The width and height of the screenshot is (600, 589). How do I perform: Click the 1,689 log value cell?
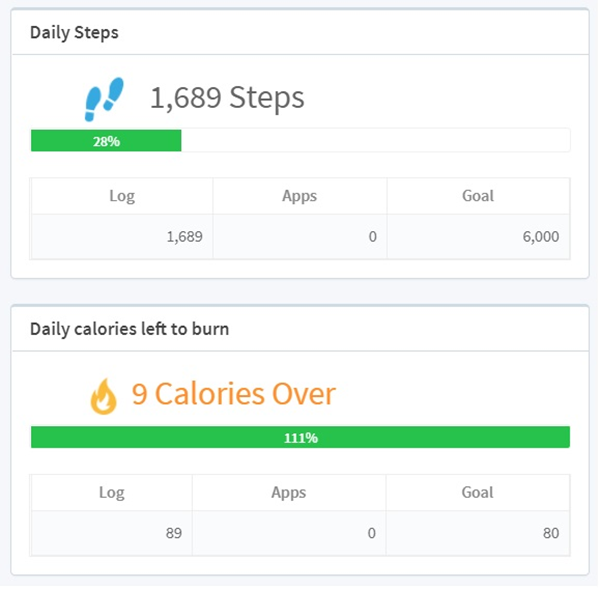coord(122,237)
